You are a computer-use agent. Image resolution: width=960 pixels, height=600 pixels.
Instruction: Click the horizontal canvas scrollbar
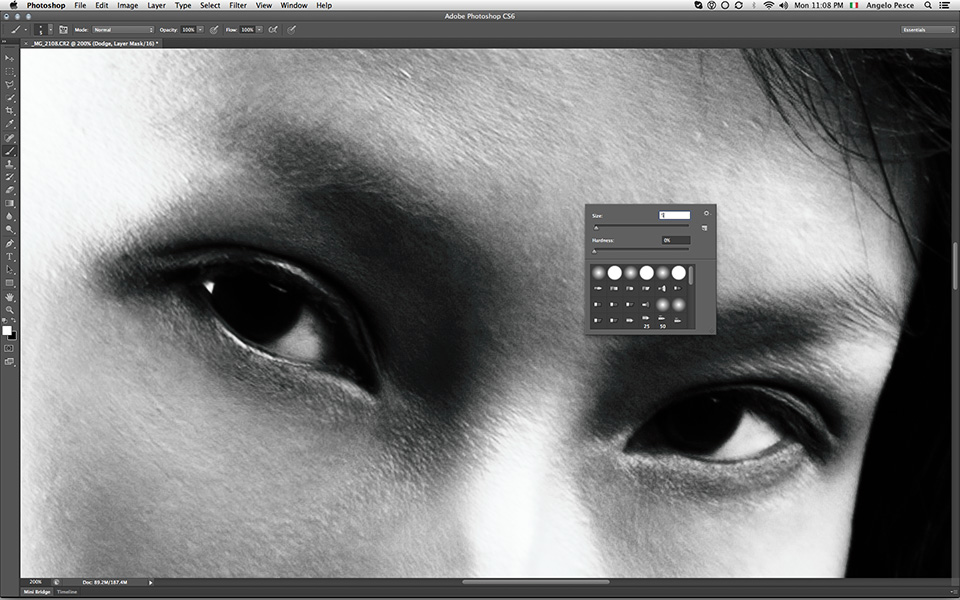click(x=536, y=582)
